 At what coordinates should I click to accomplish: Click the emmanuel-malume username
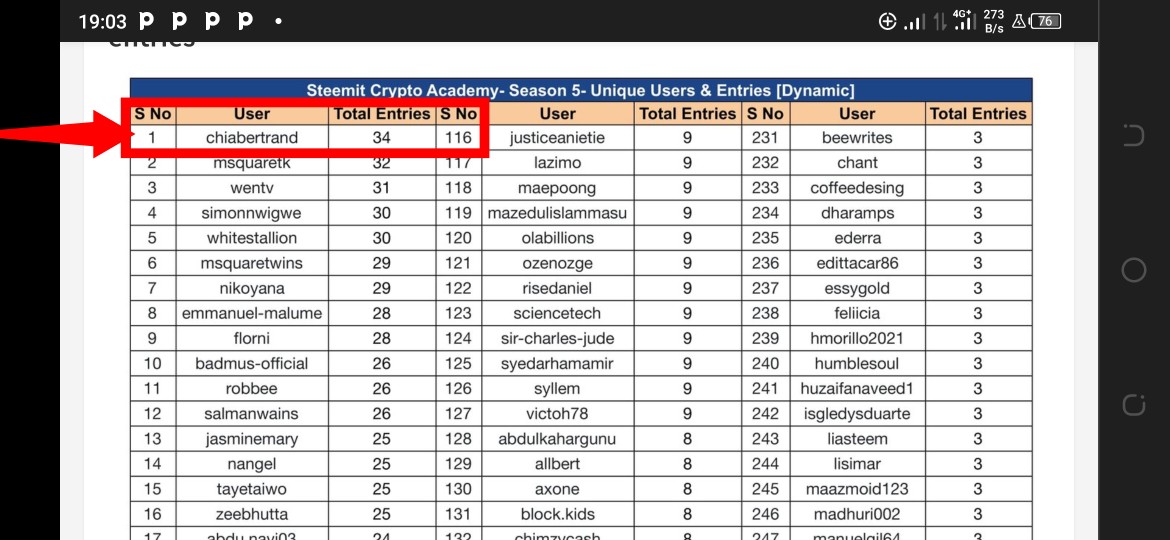point(251,313)
